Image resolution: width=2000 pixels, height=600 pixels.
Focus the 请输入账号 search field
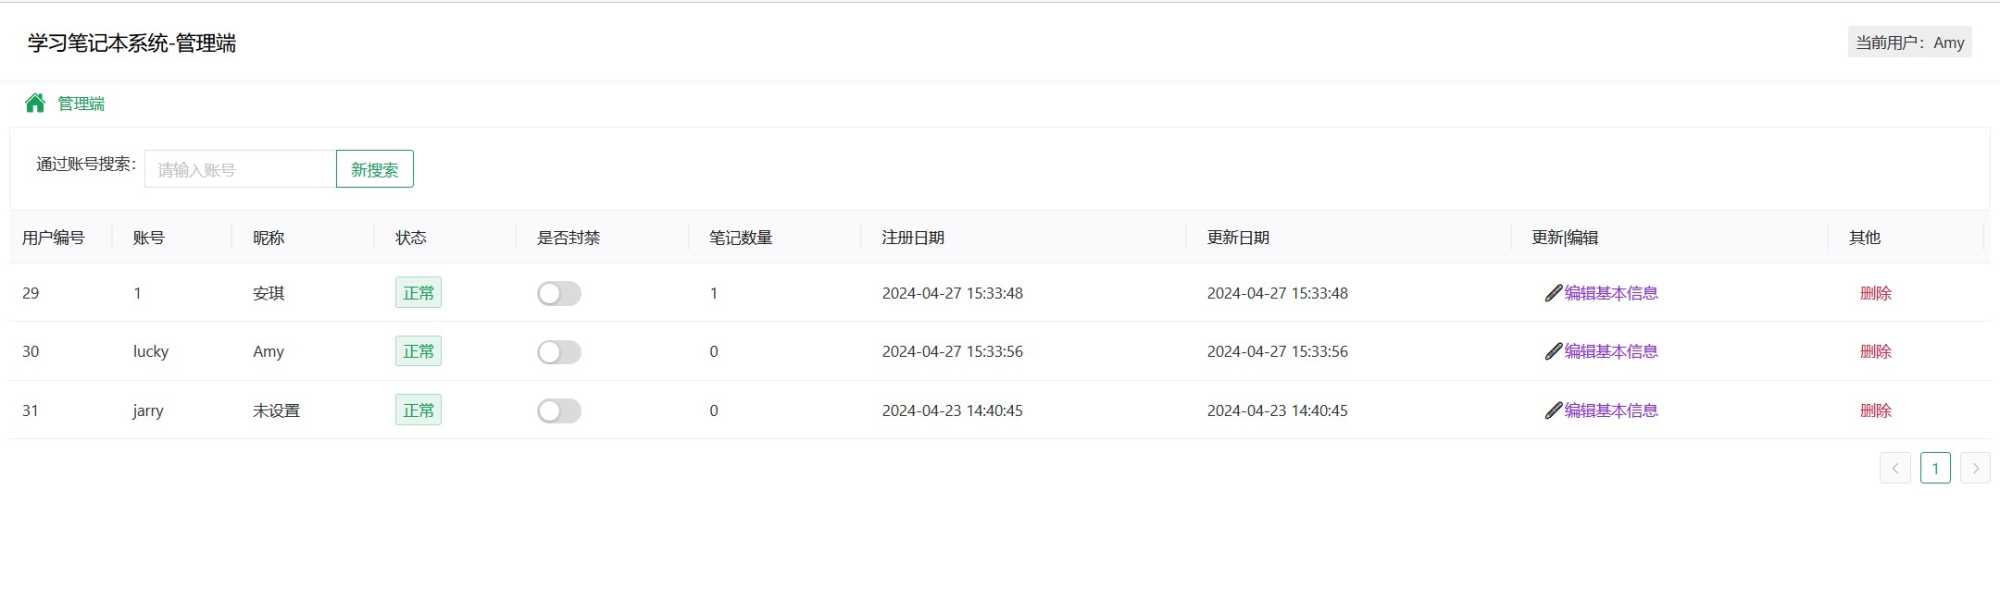[x=240, y=169]
